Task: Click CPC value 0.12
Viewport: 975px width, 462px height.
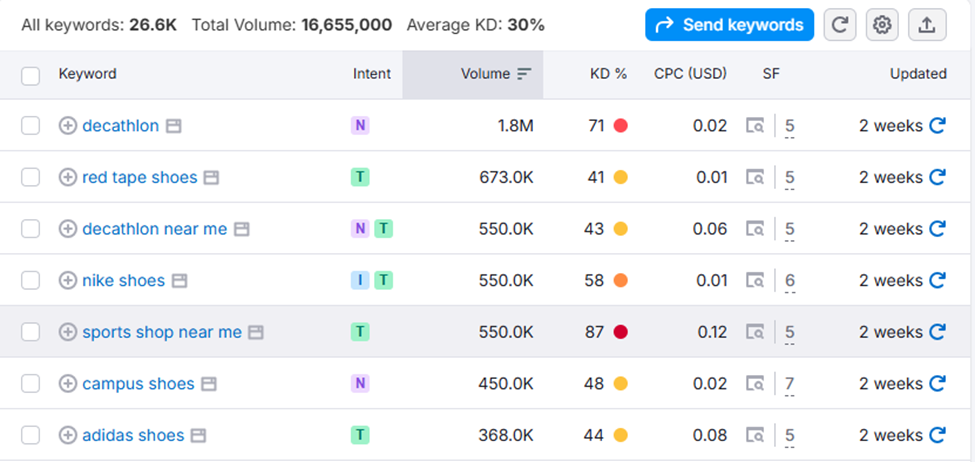Action: [x=712, y=332]
